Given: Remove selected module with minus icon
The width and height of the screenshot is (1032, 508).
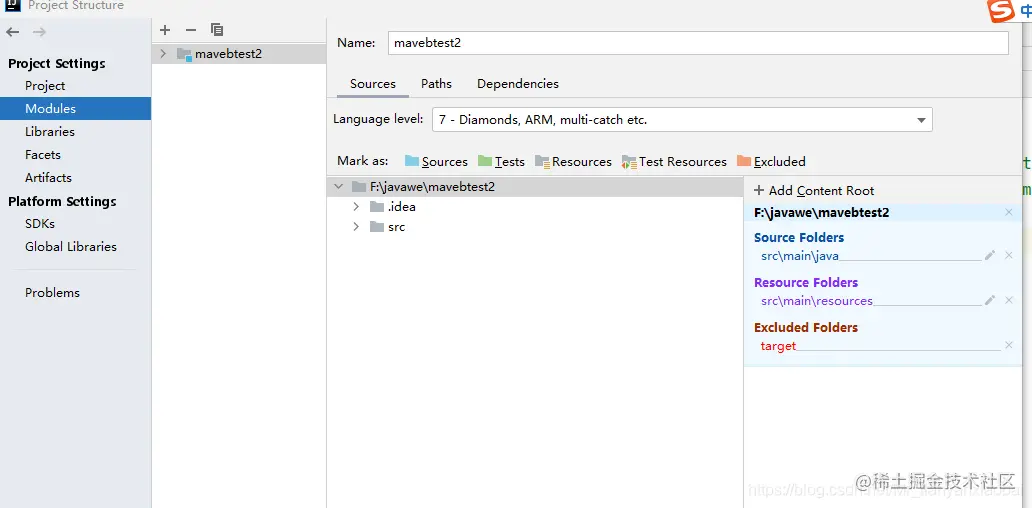Looking at the screenshot, I should 191,30.
